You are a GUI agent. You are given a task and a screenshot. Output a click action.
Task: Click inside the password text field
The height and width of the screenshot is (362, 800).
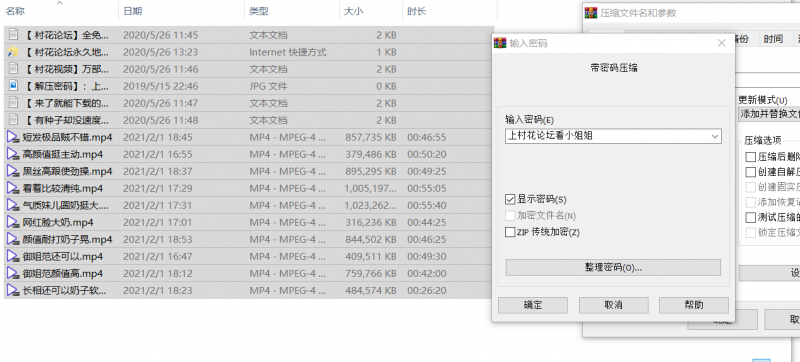[607, 136]
